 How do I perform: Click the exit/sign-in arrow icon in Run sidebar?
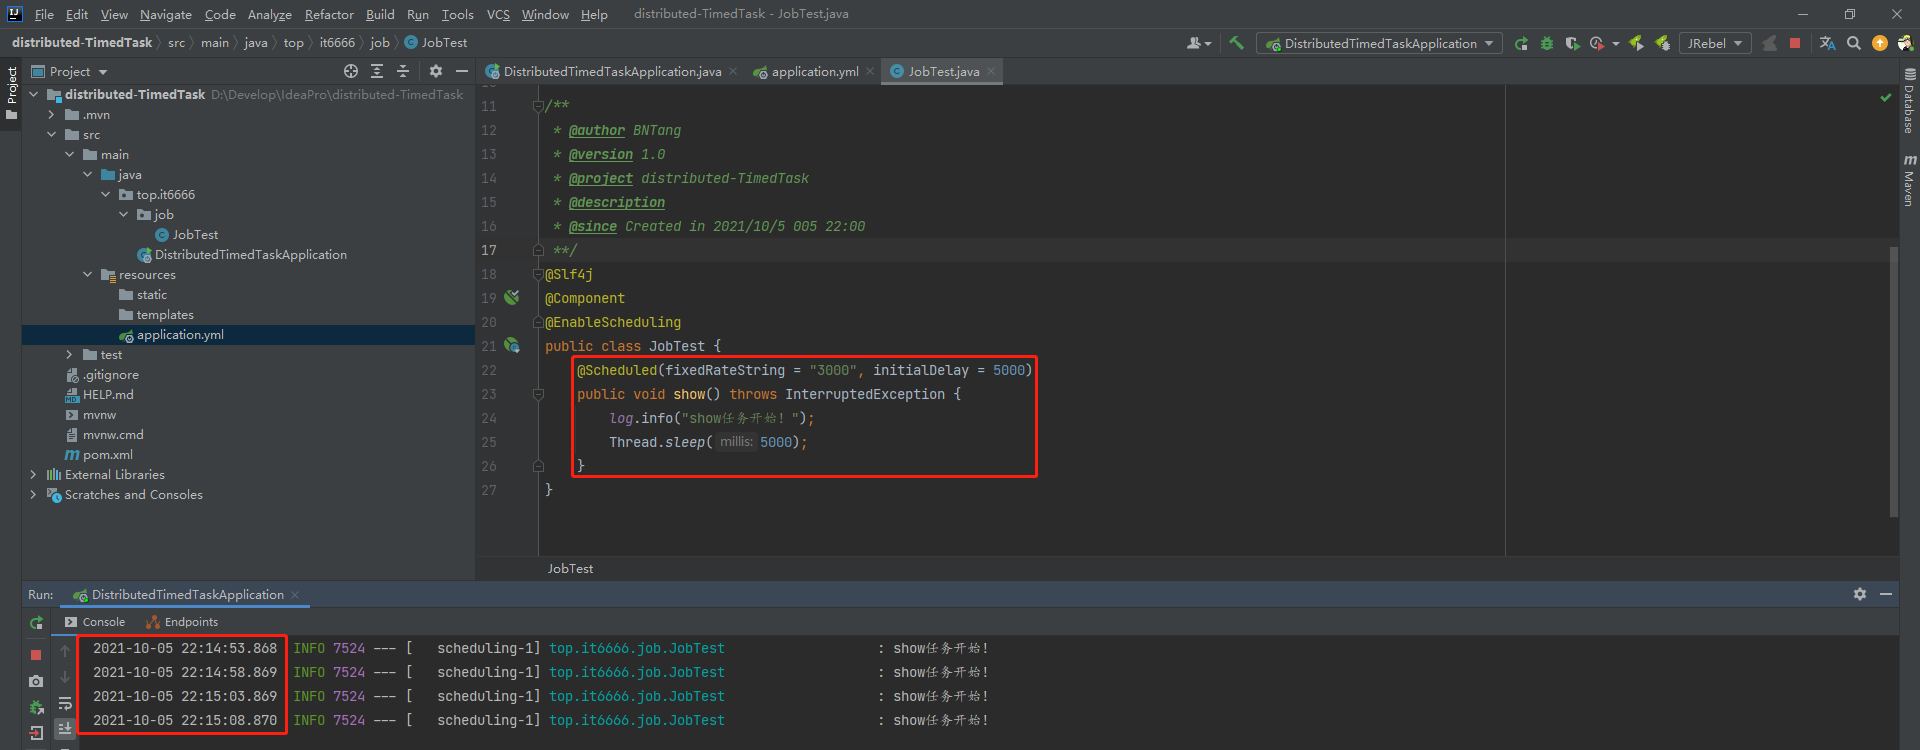click(36, 733)
